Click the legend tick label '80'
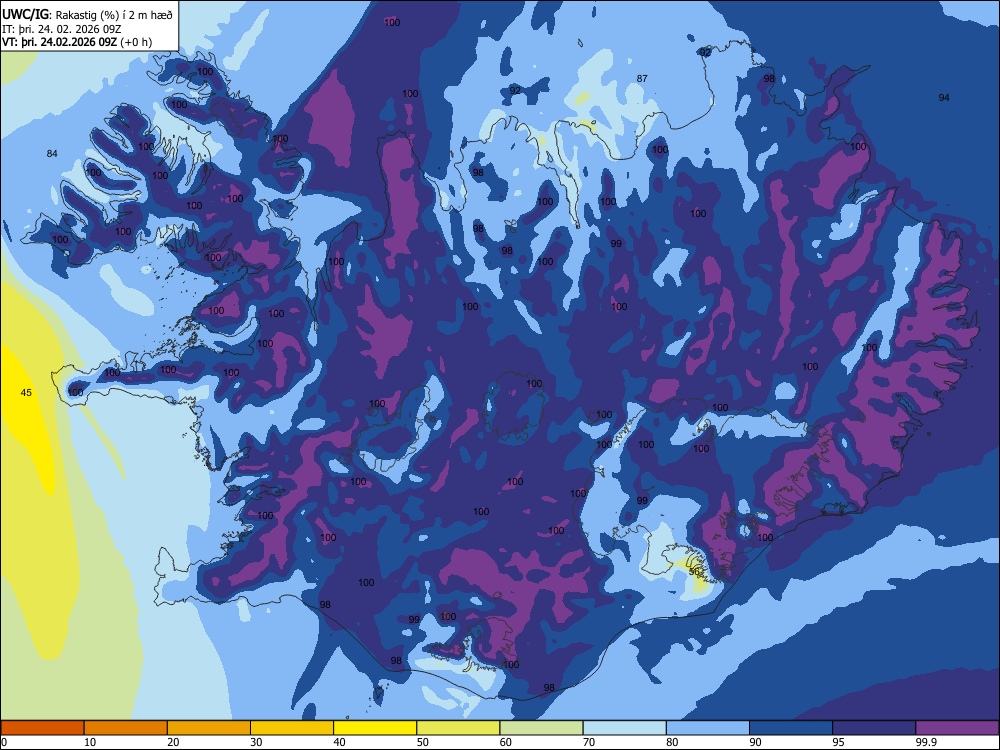Image resolution: width=1000 pixels, height=750 pixels. click(x=672, y=742)
